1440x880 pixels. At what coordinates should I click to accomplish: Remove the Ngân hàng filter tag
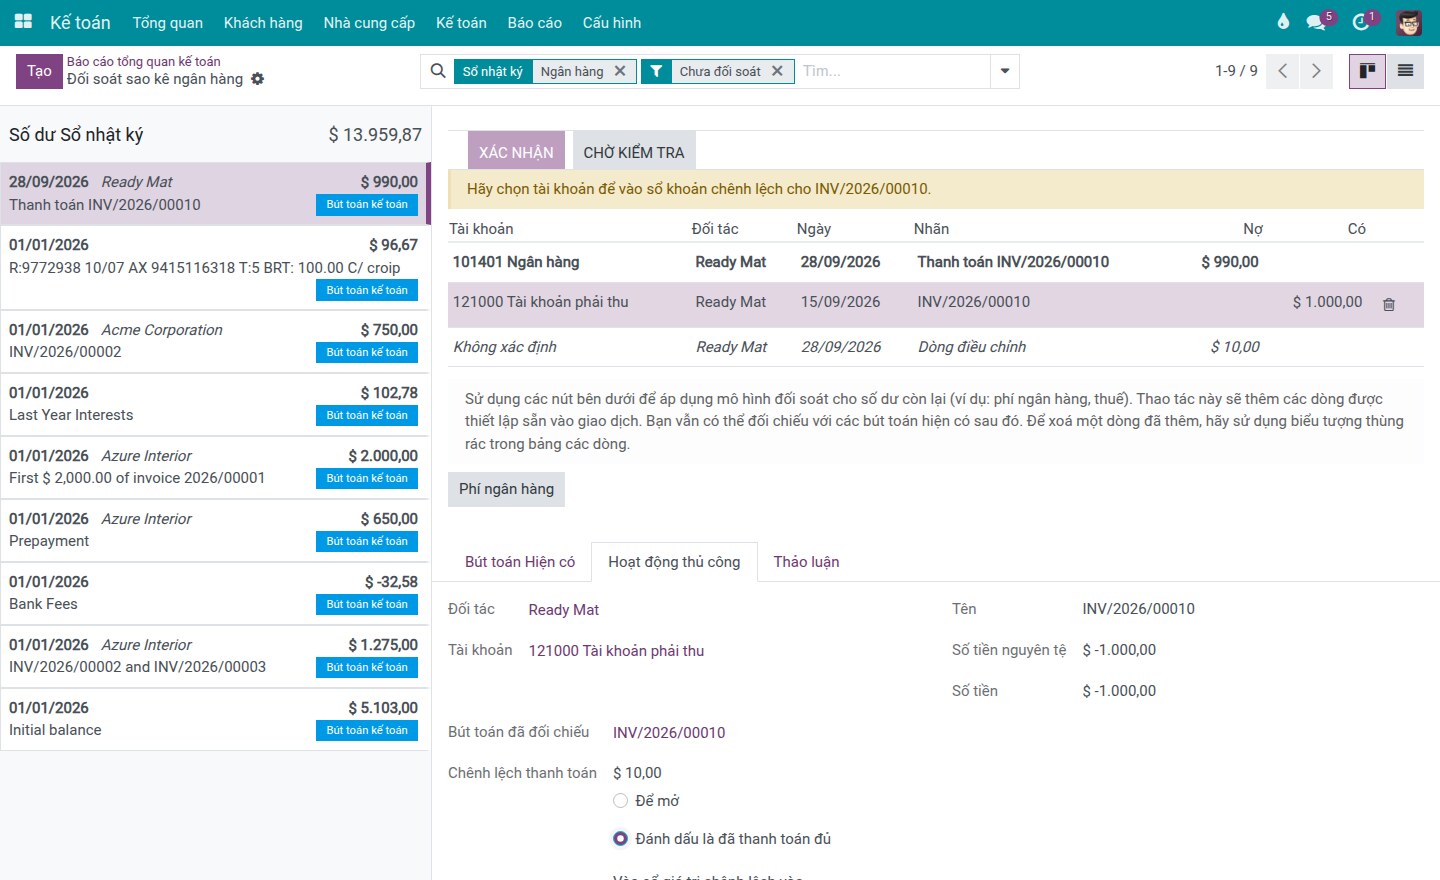620,71
